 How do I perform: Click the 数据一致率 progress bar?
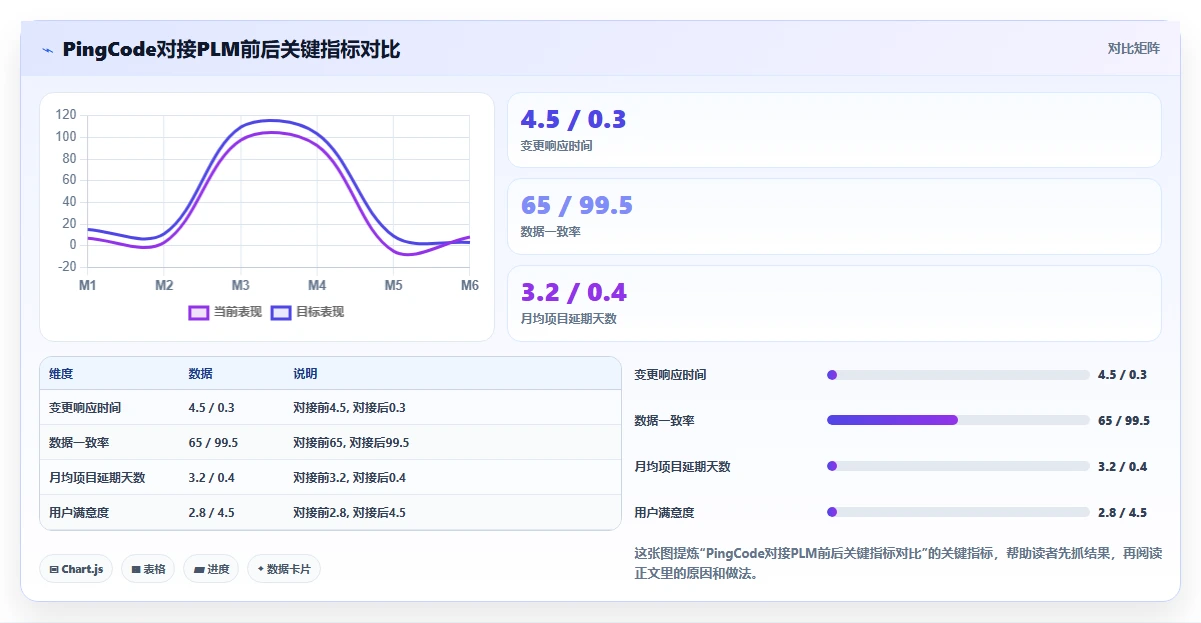pyautogui.click(x=958, y=420)
